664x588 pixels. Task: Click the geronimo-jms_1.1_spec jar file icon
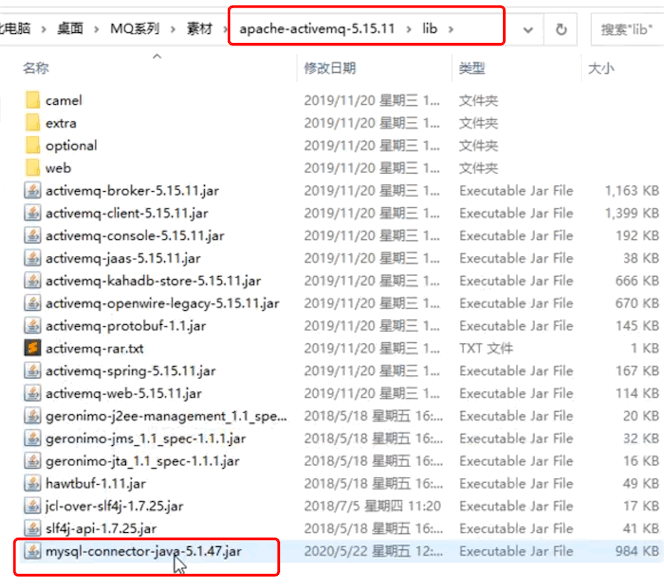pos(33,438)
